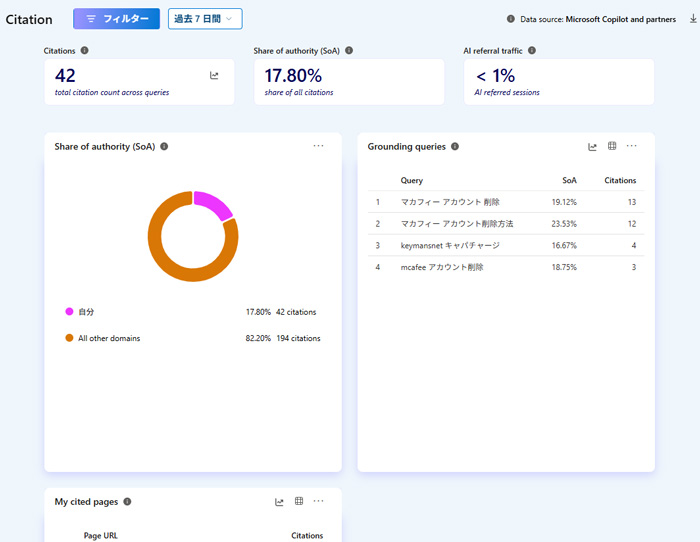Click the 自分 legend label
The image size is (700, 542).
86,312
